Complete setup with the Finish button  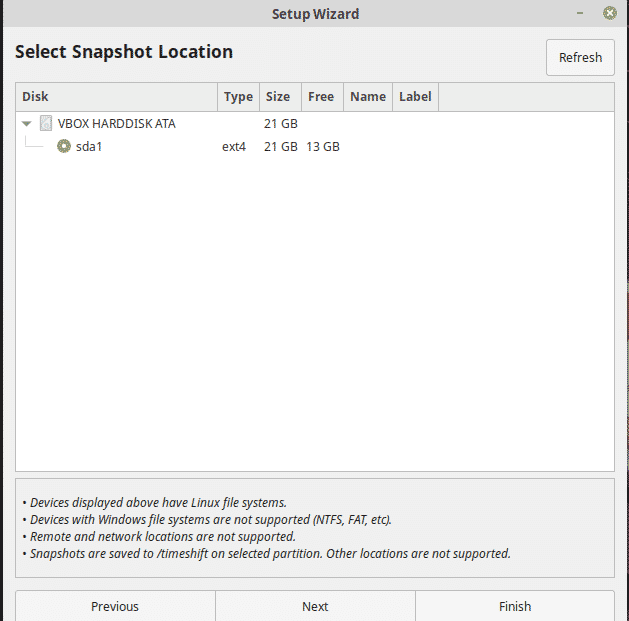(515, 606)
